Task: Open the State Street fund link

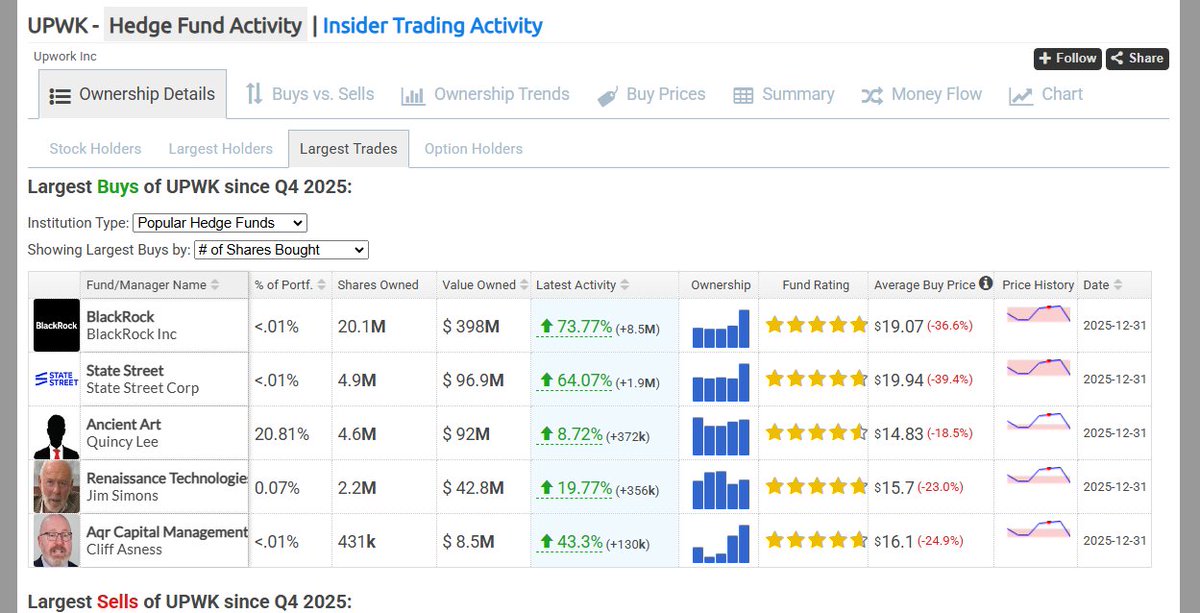Action: click(125, 371)
